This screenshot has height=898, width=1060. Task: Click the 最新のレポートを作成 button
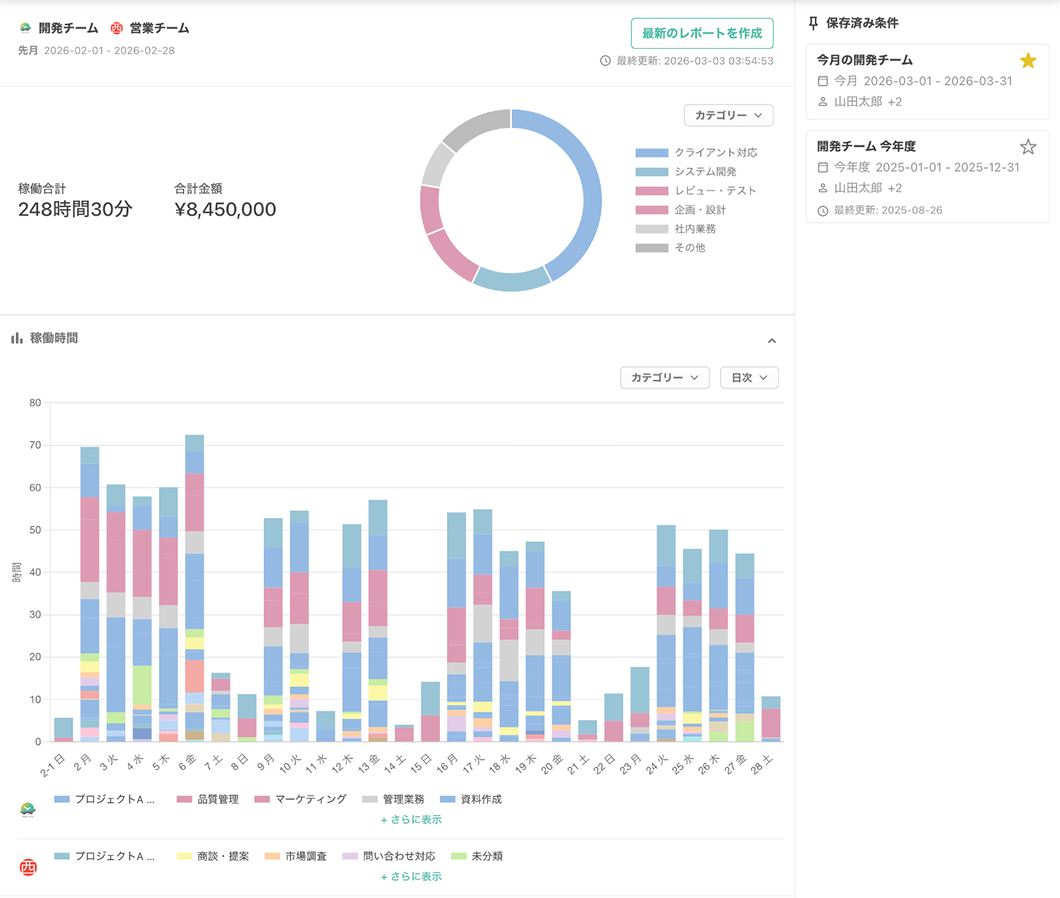point(702,33)
